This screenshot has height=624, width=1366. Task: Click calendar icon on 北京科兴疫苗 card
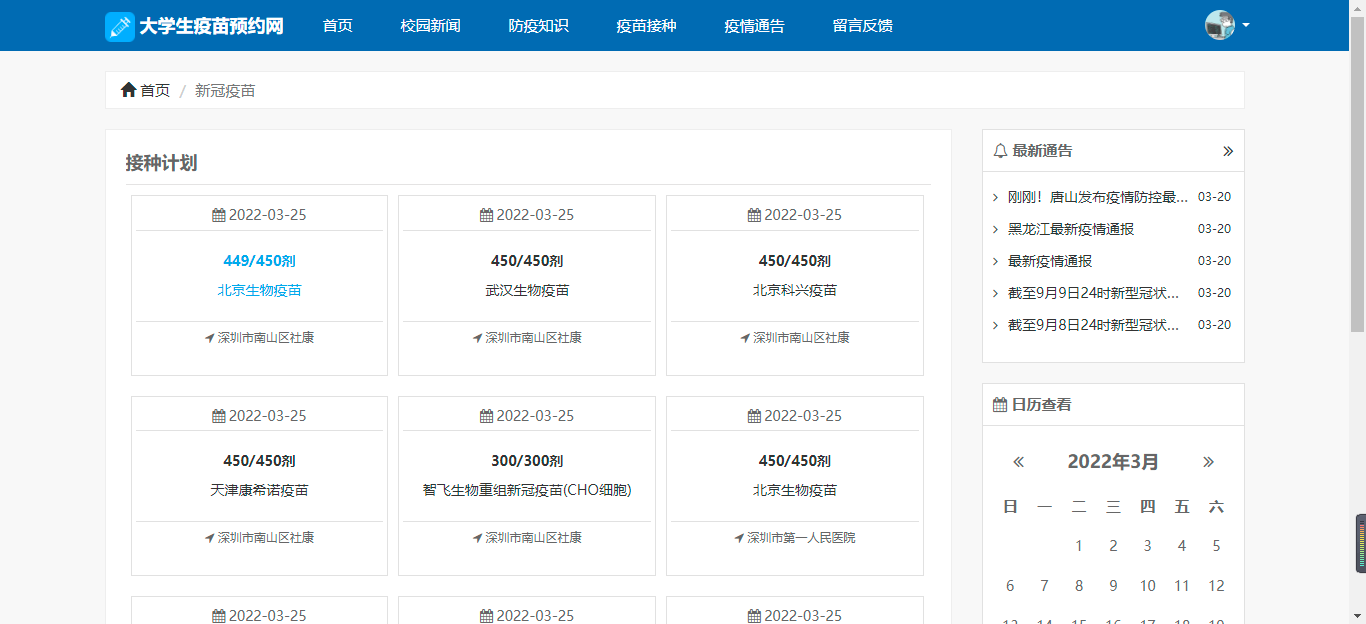(755, 215)
